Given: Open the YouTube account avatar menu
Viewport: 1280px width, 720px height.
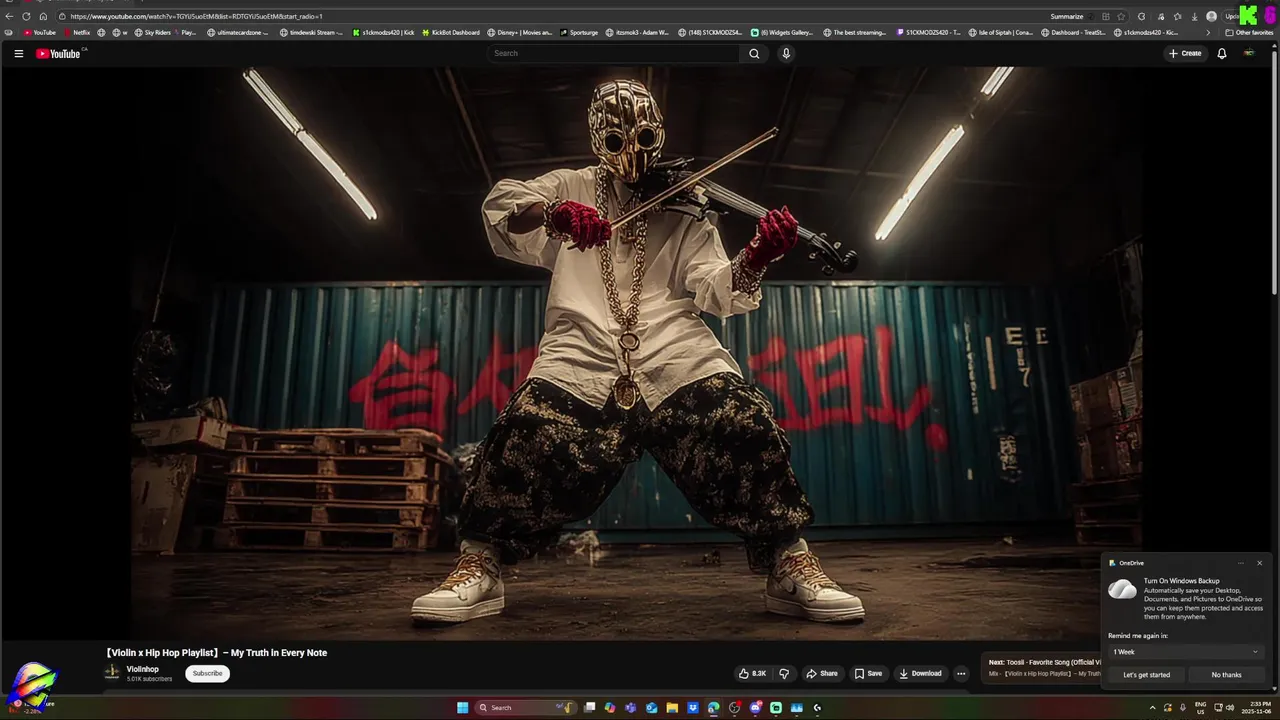Looking at the screenshot, I should tap(1249, 53).
